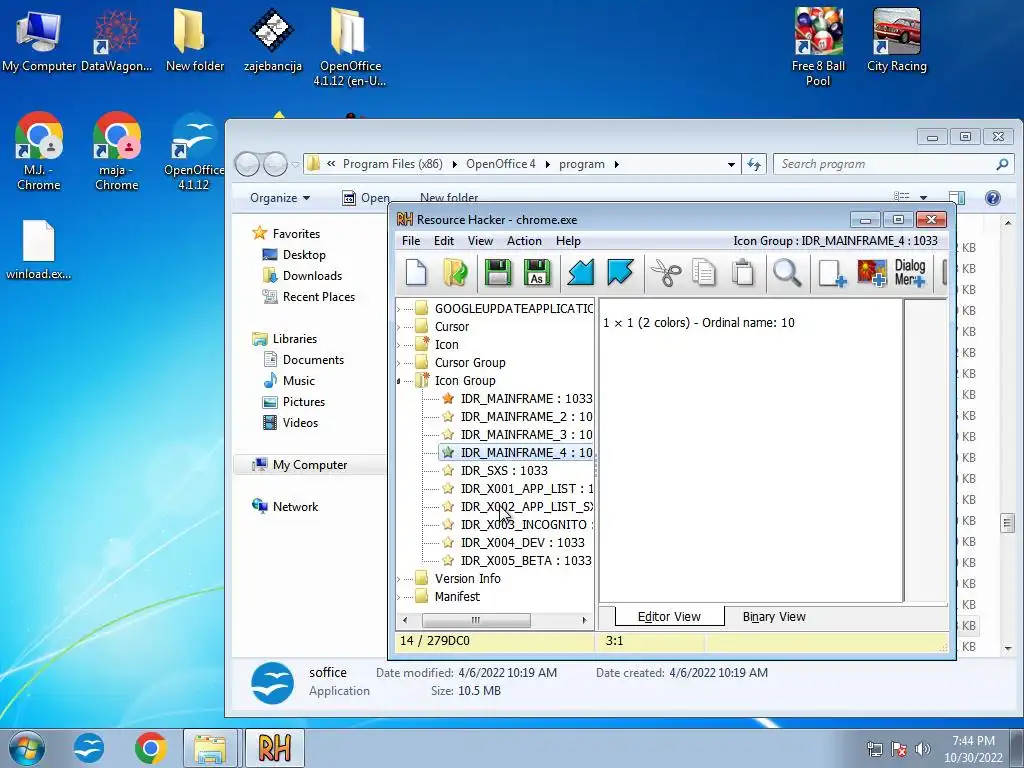Click the Add blank resource icon
This screenshot has height=768, width=1024.
(832, 272)
